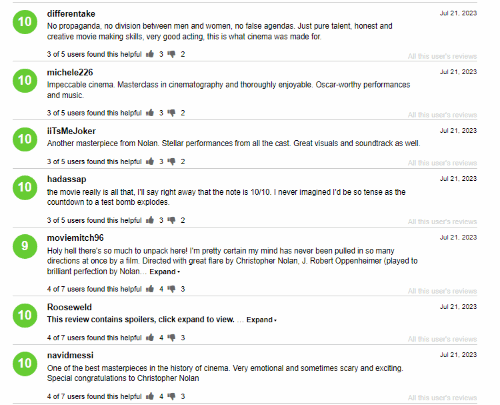Select moviemitch96's green 9 score badge

(x=25, y=246)
